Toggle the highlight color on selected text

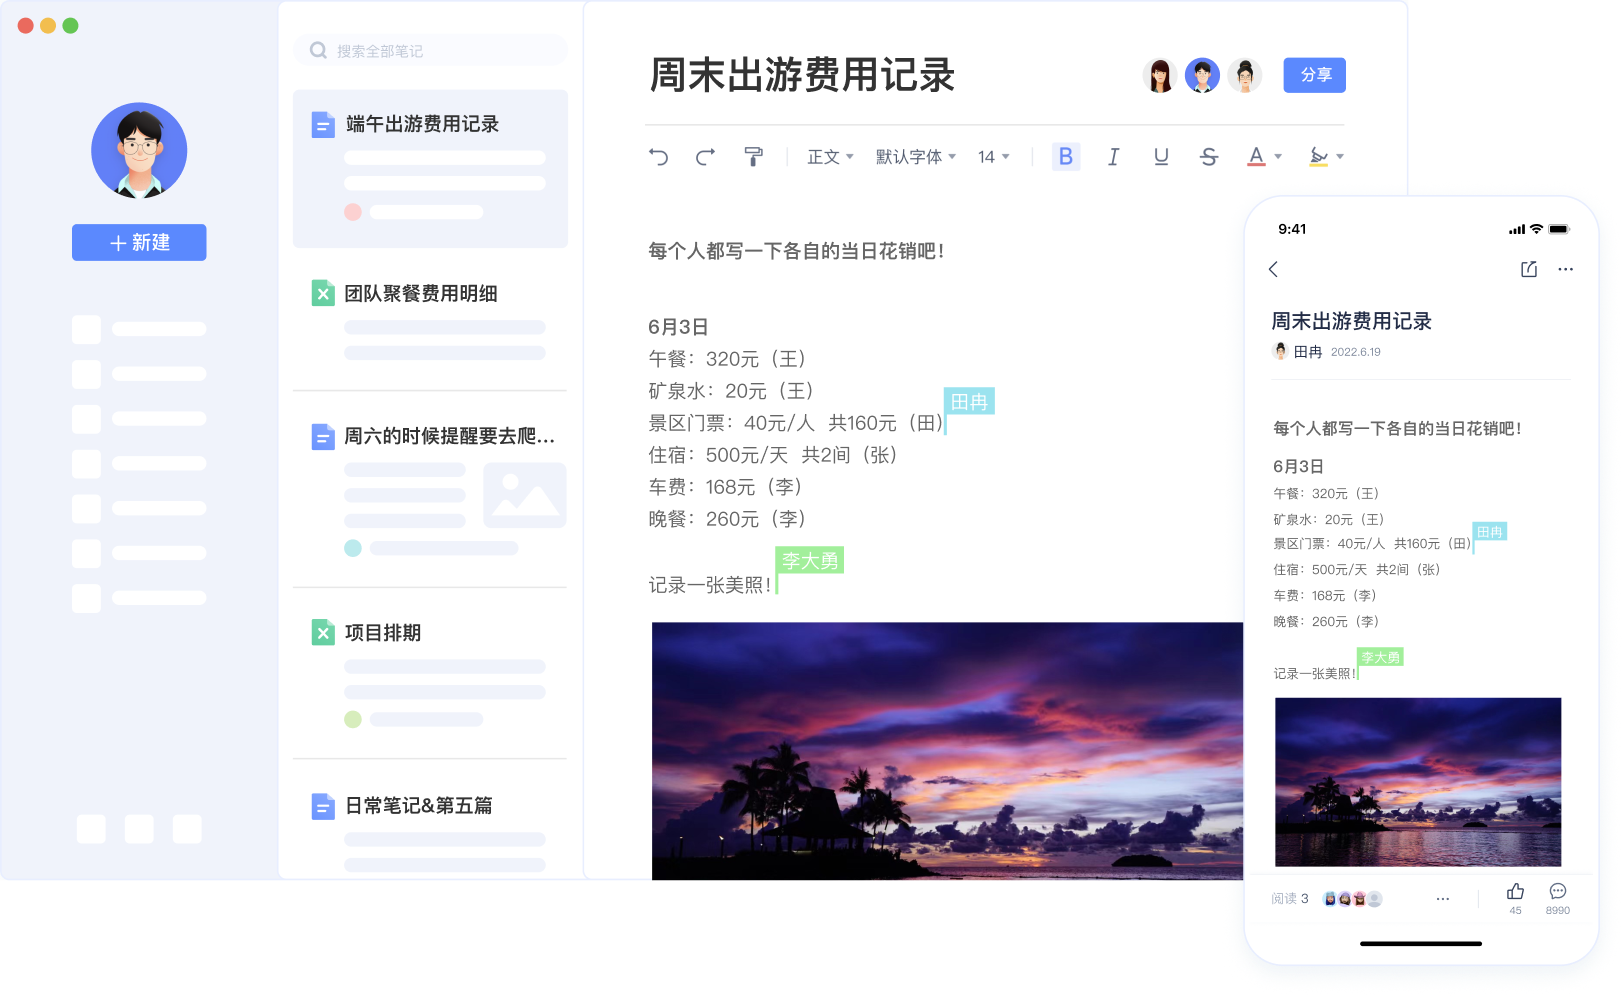[1318, 157]
